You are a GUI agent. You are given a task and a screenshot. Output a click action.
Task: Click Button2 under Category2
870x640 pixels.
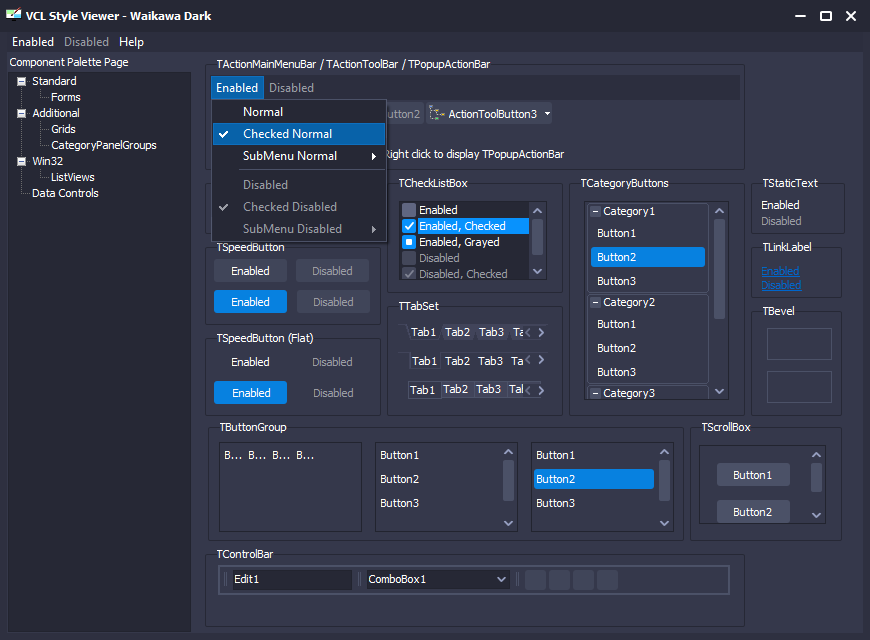(x=648, y=348)
